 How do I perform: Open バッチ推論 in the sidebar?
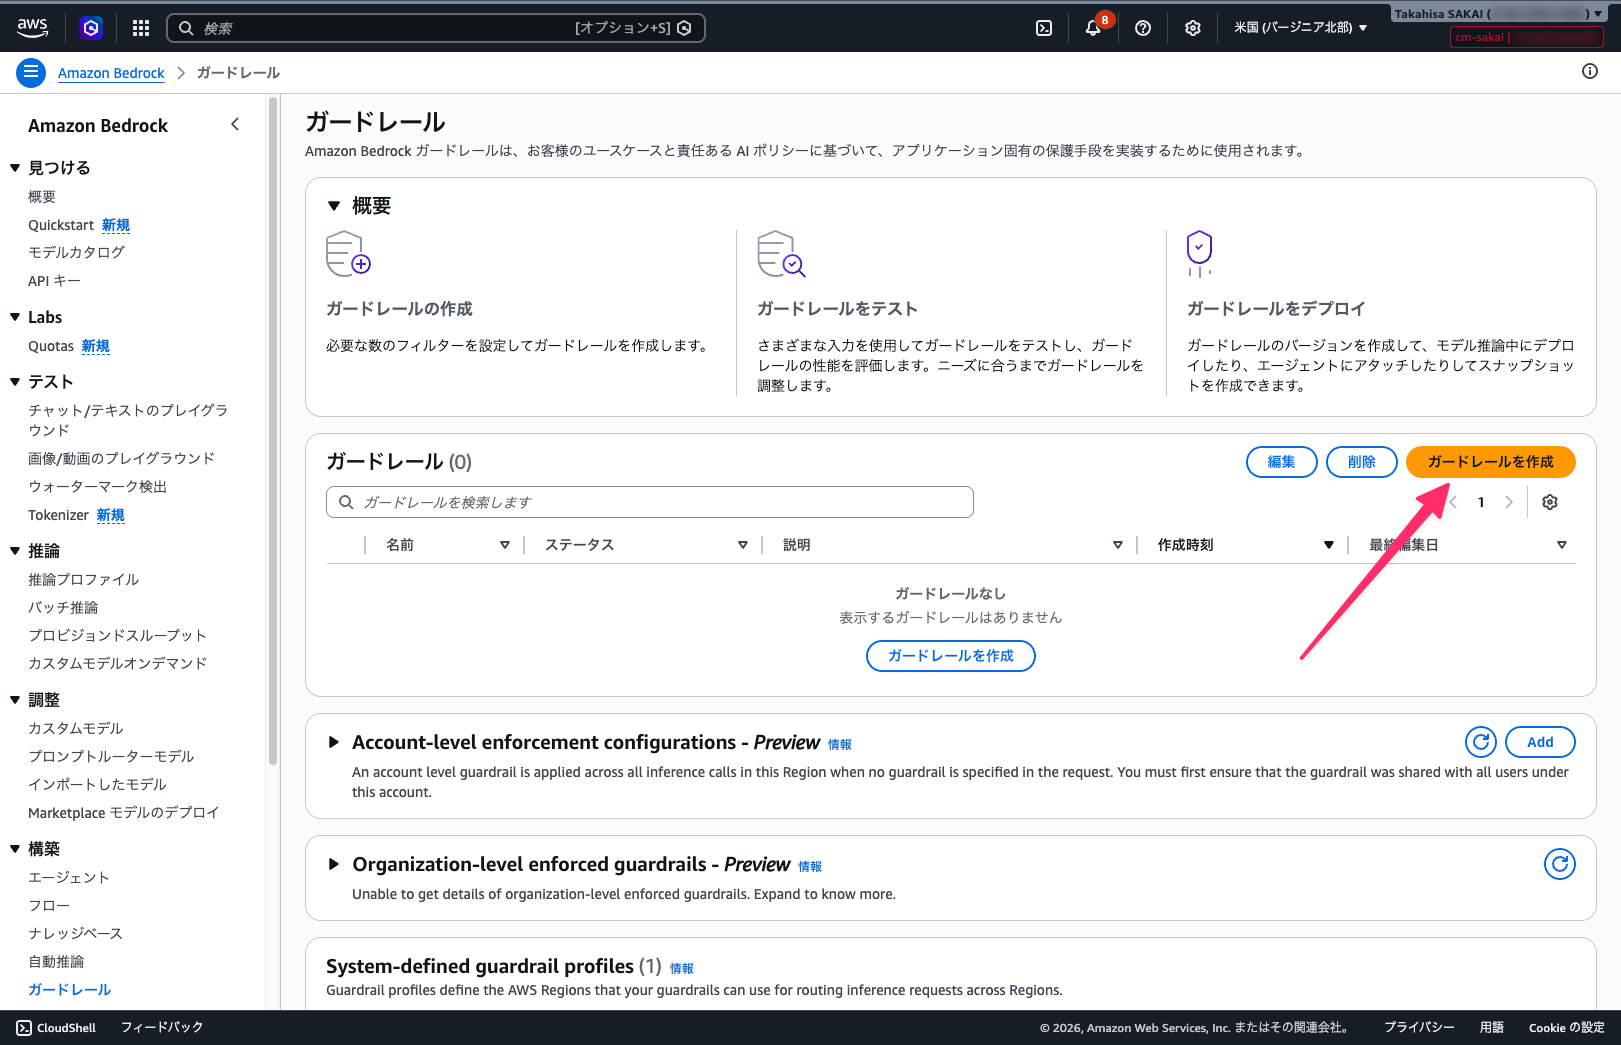(x=63, y=607)
